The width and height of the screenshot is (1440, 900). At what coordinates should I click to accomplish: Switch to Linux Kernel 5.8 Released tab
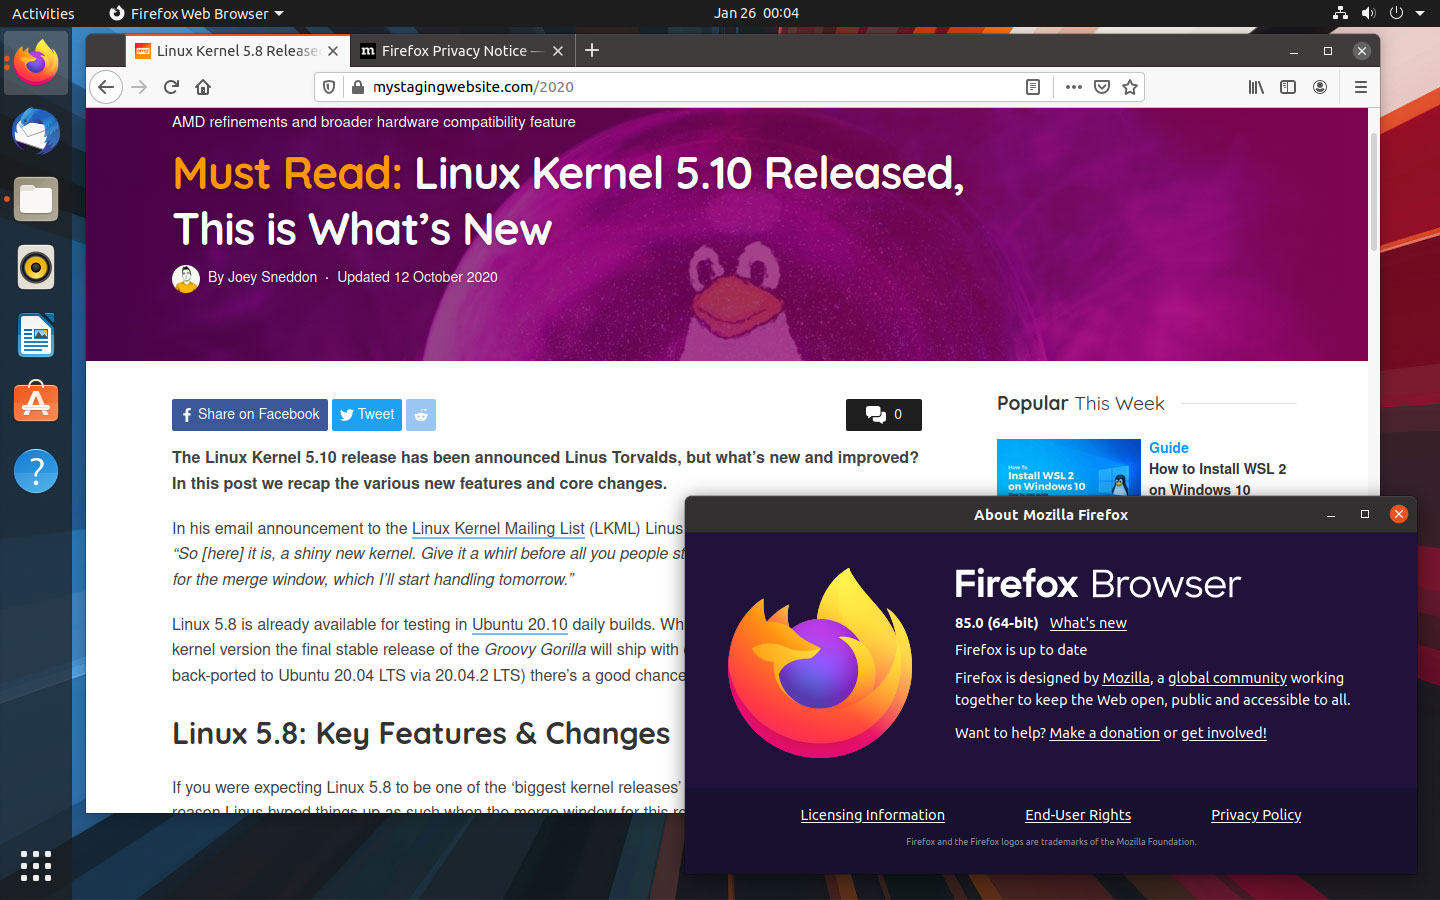click(x=237, y=51)
